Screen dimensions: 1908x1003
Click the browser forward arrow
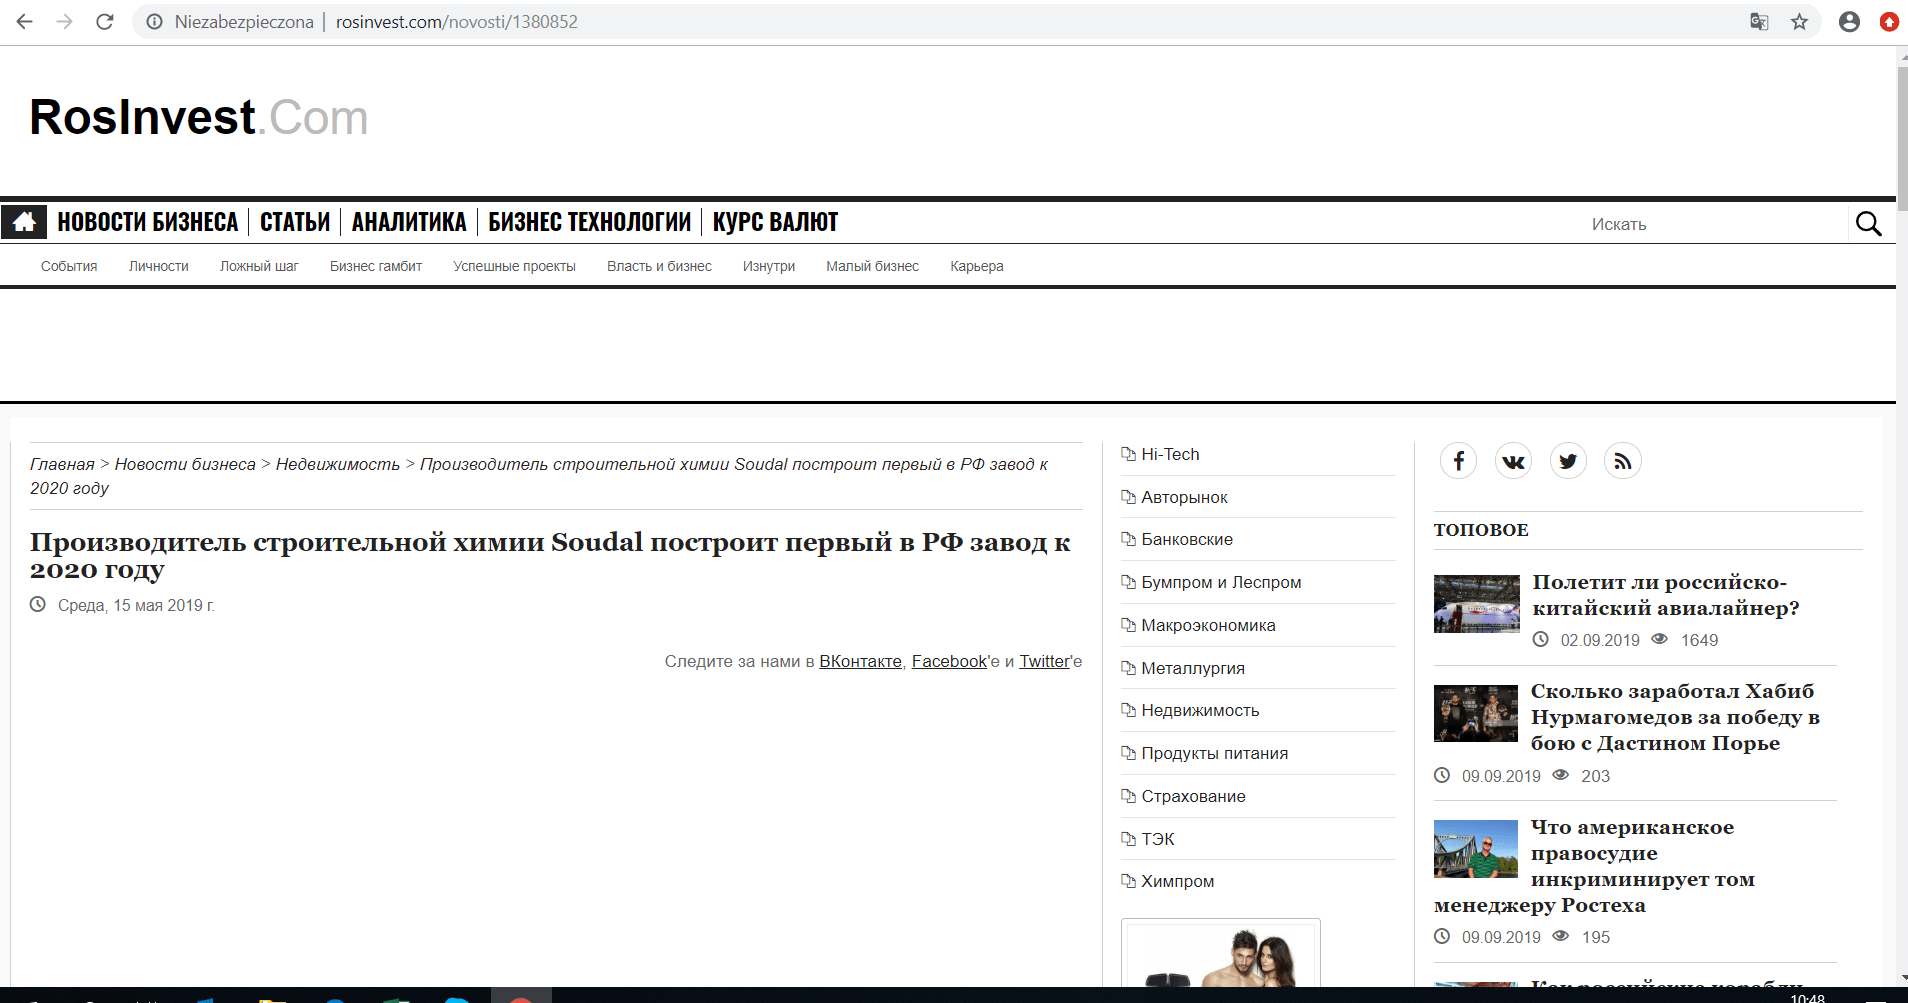pos(65,22)
